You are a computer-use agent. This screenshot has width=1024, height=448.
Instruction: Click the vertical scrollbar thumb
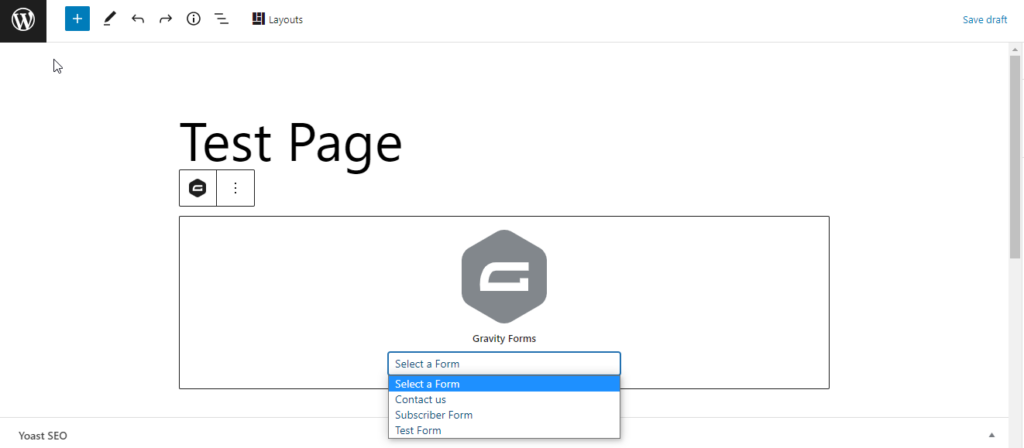(1014, 157)
